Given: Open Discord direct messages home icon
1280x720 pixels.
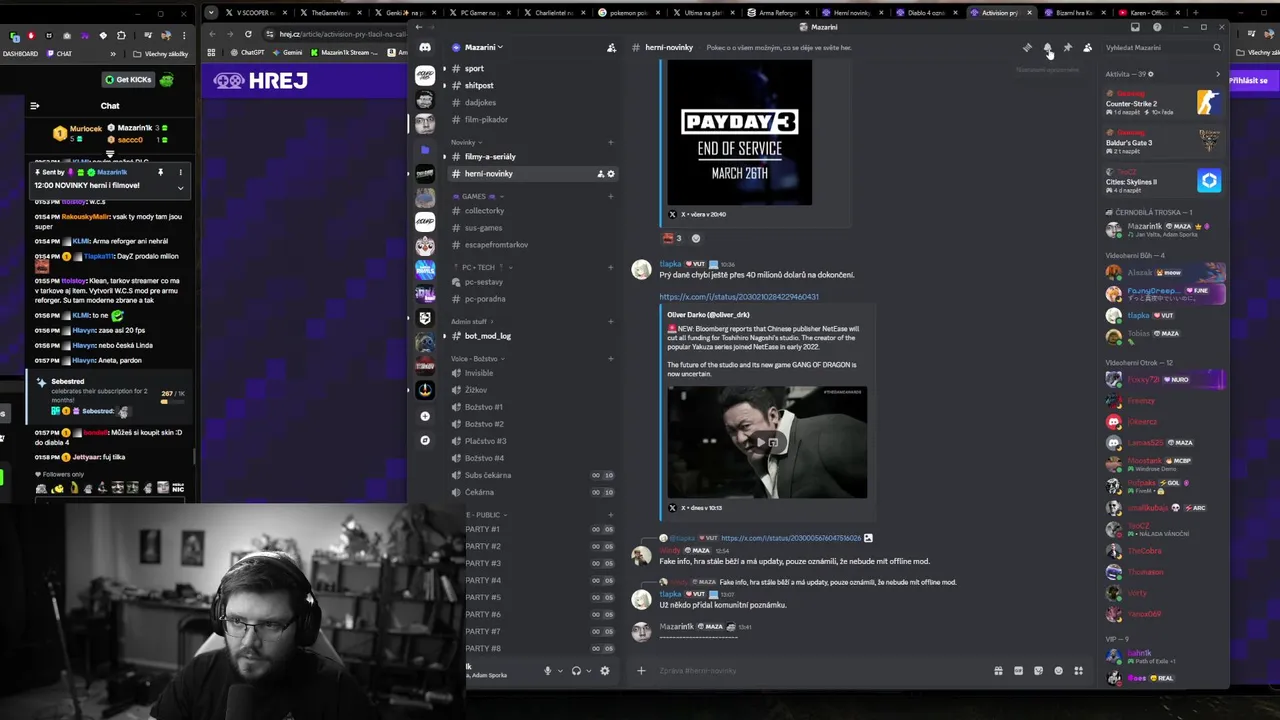Looking at the screenshot, I should 425,47.
